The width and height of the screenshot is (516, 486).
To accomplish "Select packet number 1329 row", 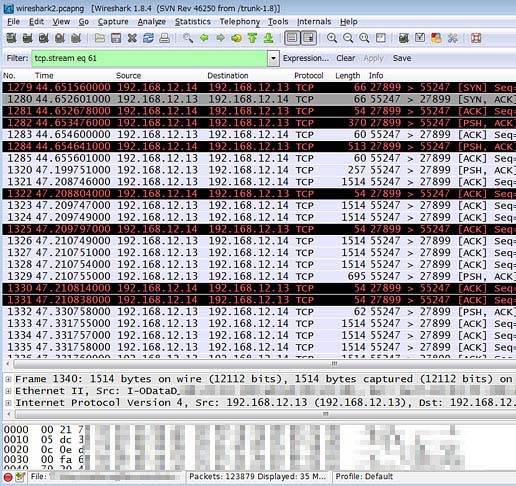I will [259, 277].
